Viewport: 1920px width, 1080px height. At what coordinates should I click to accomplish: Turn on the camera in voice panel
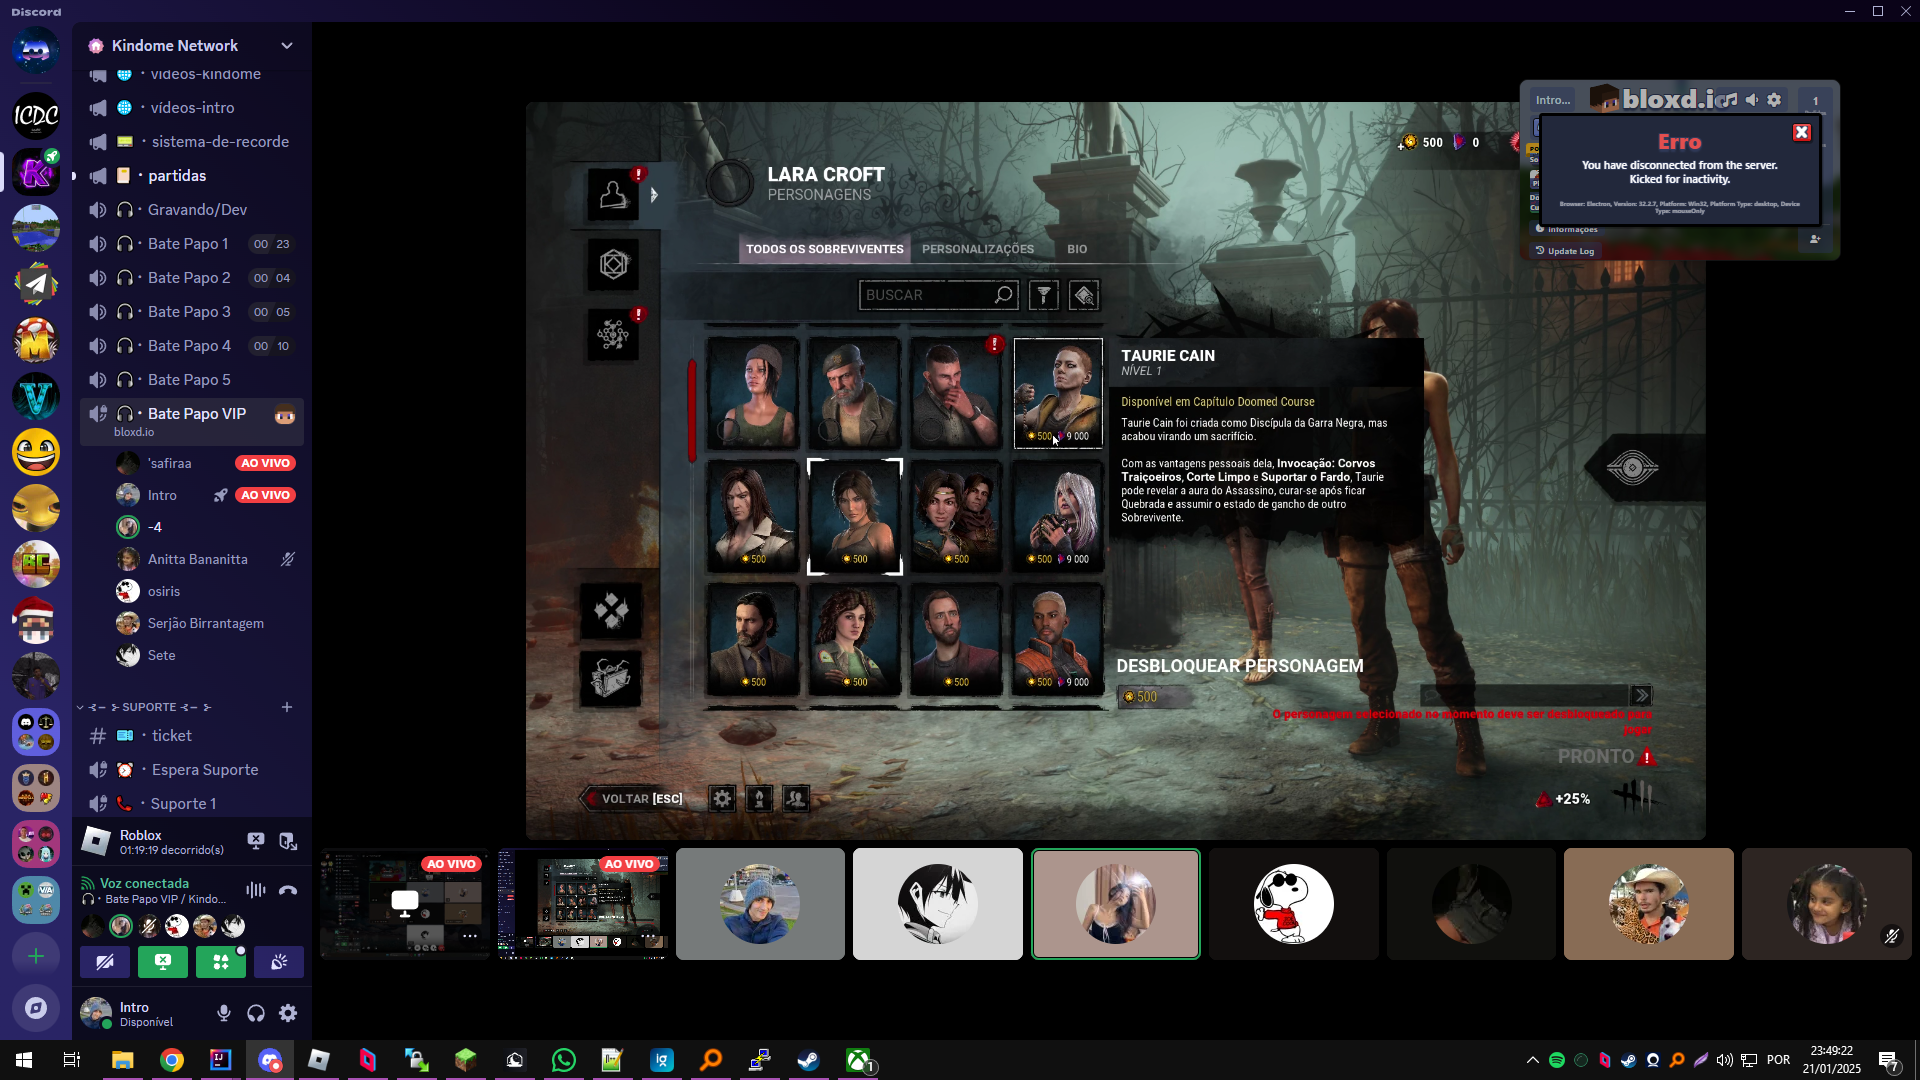click(105, 962)
